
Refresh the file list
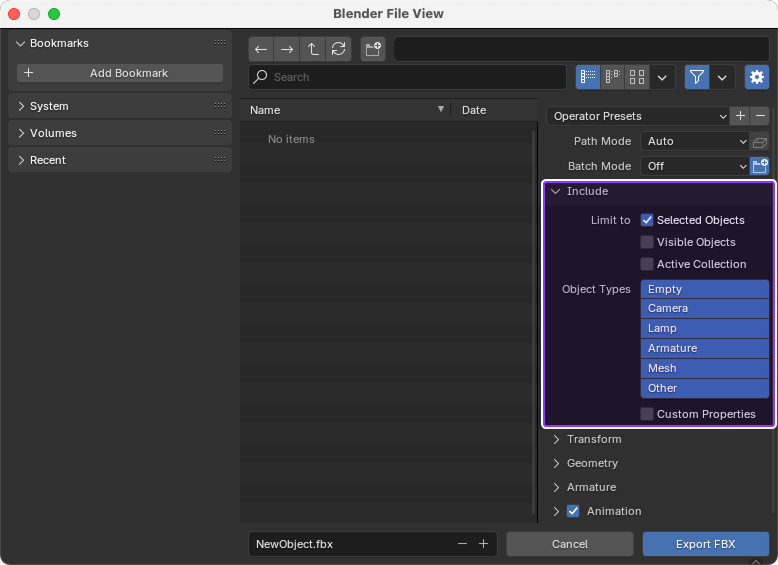338,49
